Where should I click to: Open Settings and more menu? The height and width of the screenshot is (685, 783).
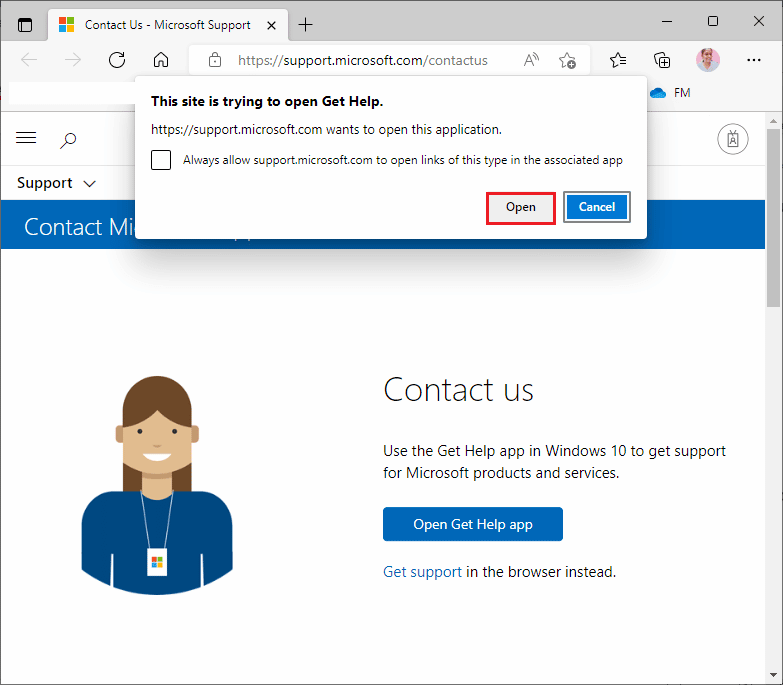tap(754, 60)
